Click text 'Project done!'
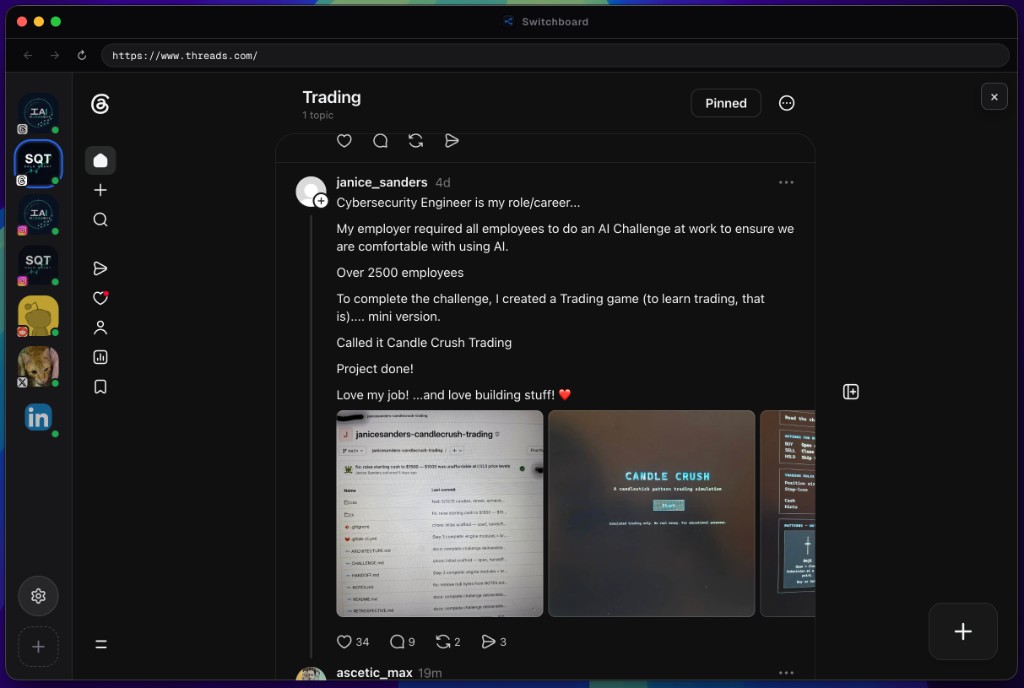1024x688 pixels. tap(375, 369)
